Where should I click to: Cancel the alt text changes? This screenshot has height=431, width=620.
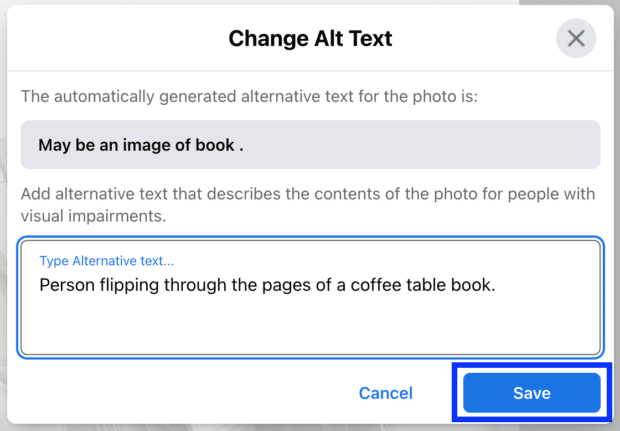pos(386,393)
